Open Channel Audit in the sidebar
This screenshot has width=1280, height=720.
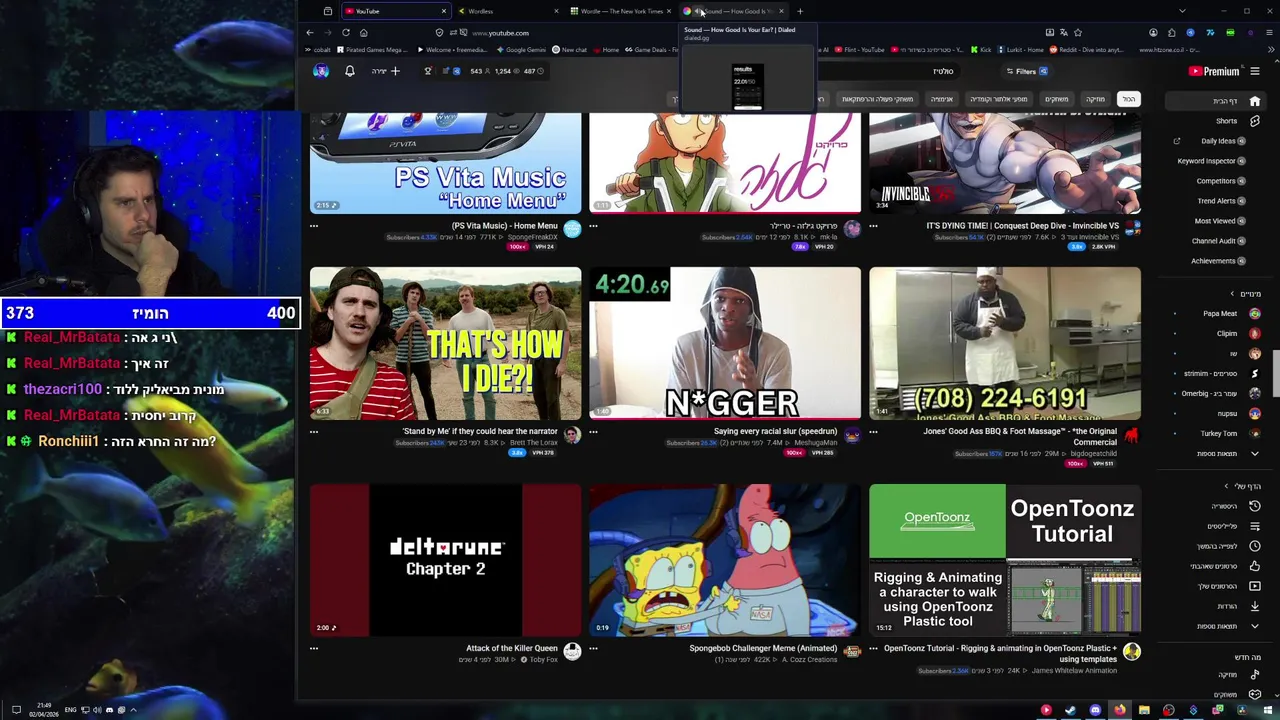tap(1218, 241)
